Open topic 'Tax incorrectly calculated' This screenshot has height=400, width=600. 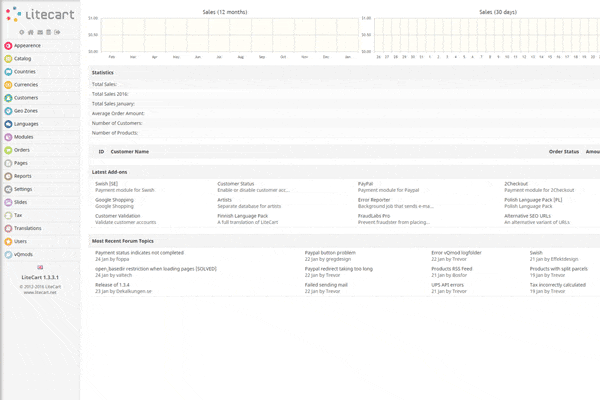[x=558, y=285]
